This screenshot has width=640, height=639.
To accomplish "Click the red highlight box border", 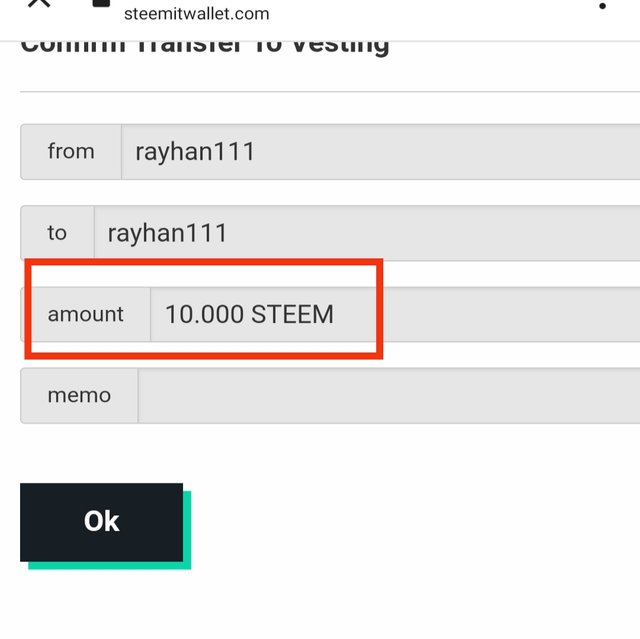I will pos(204,262).
